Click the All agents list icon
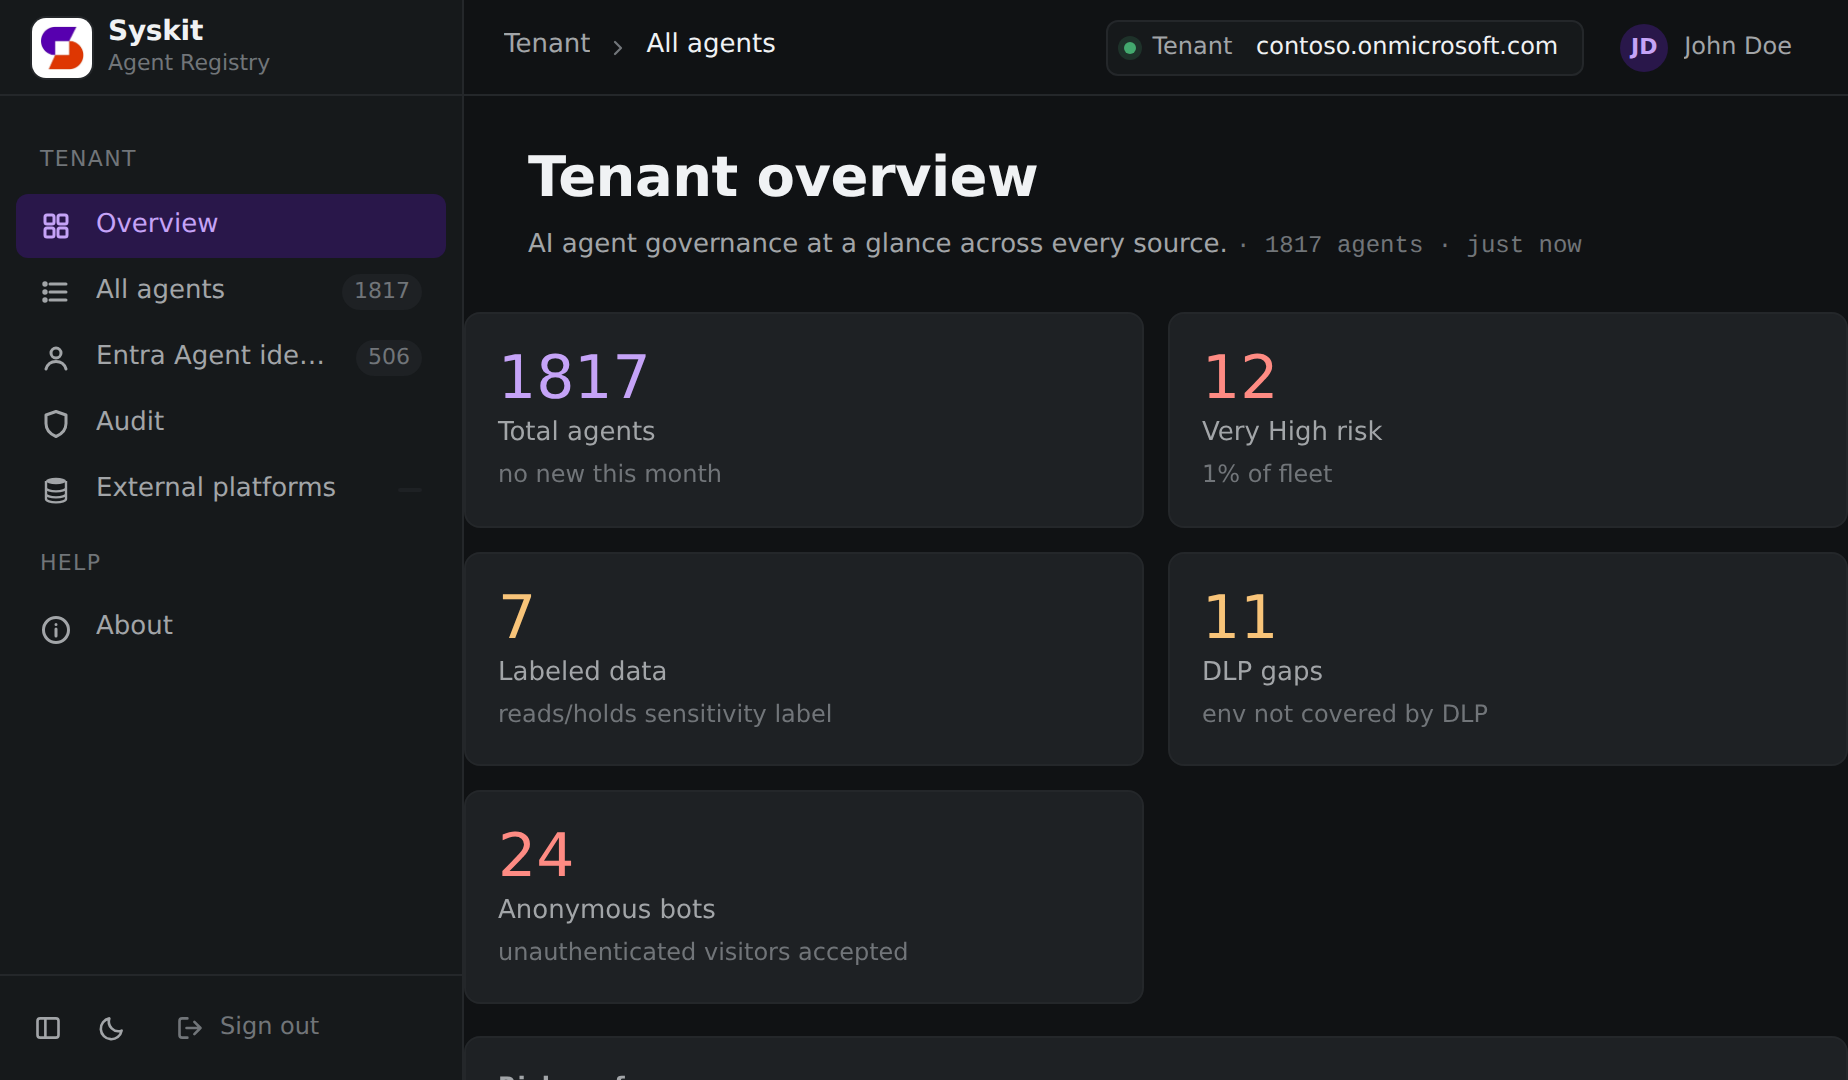Viewport: 1848px width, 1080px height. (55, 291)
